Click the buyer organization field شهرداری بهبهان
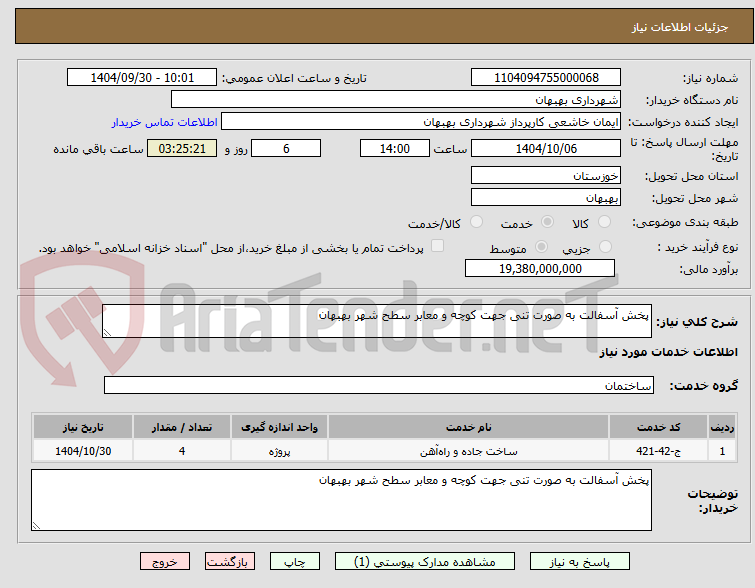 click(396, 100)
